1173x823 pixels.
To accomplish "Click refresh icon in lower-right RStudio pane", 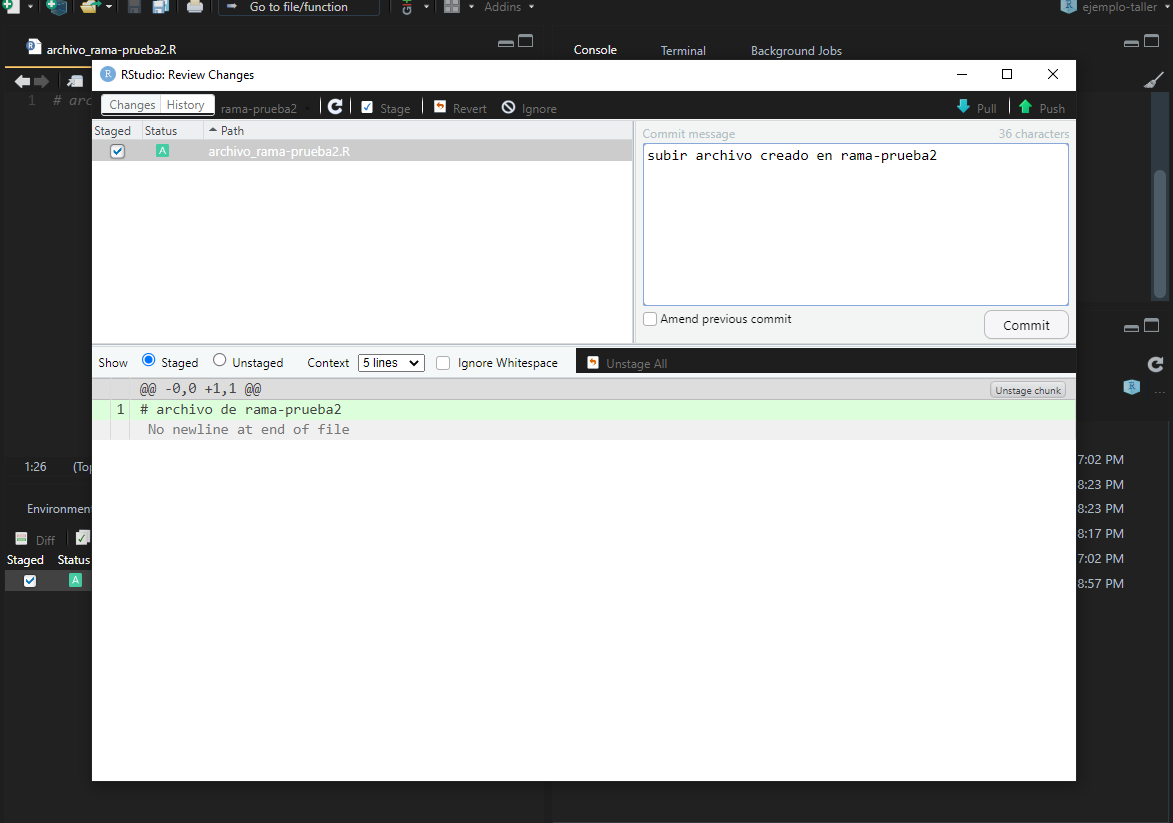I will [x=1156, y=364].
